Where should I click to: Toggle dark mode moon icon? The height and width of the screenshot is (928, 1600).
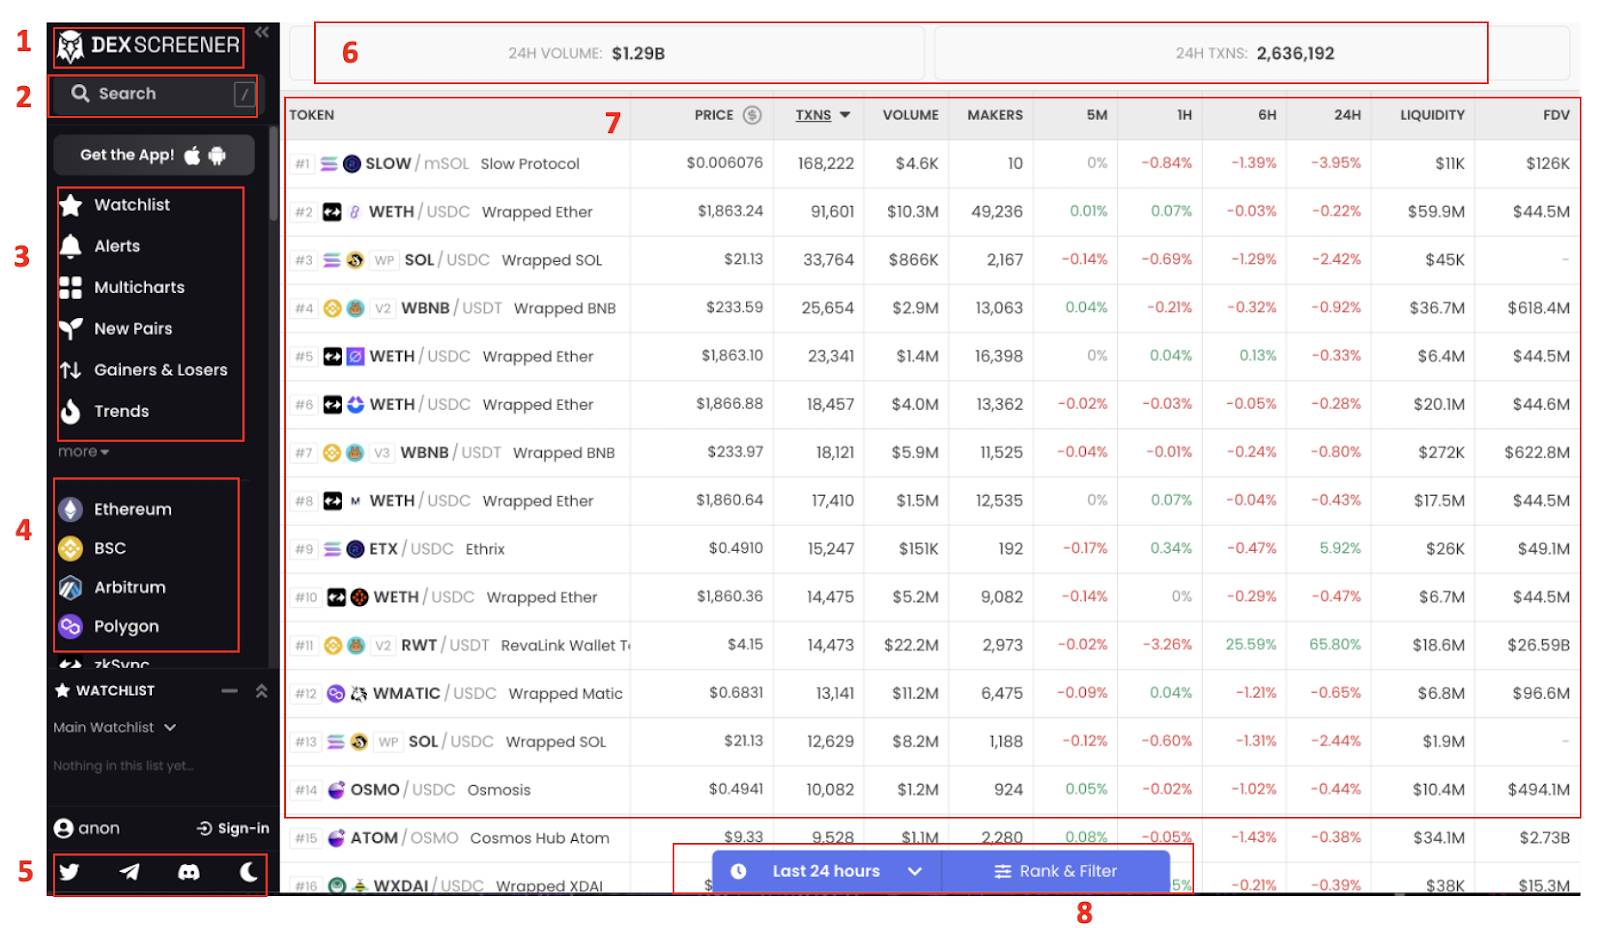(249, 872)
